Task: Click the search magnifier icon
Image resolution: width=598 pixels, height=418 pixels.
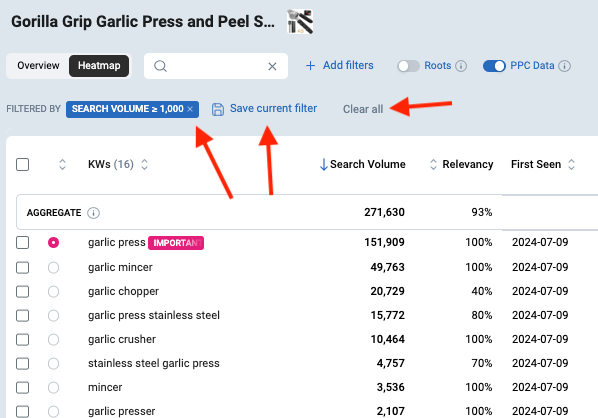Action: [160, 66]
